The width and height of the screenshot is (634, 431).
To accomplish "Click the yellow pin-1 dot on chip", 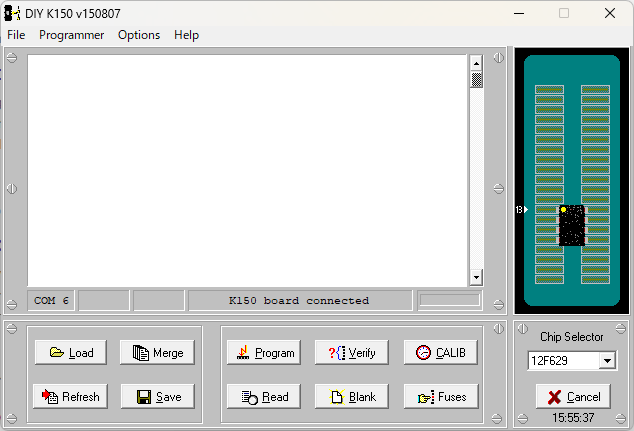I will pyautogui.click(x=563, y=209).
